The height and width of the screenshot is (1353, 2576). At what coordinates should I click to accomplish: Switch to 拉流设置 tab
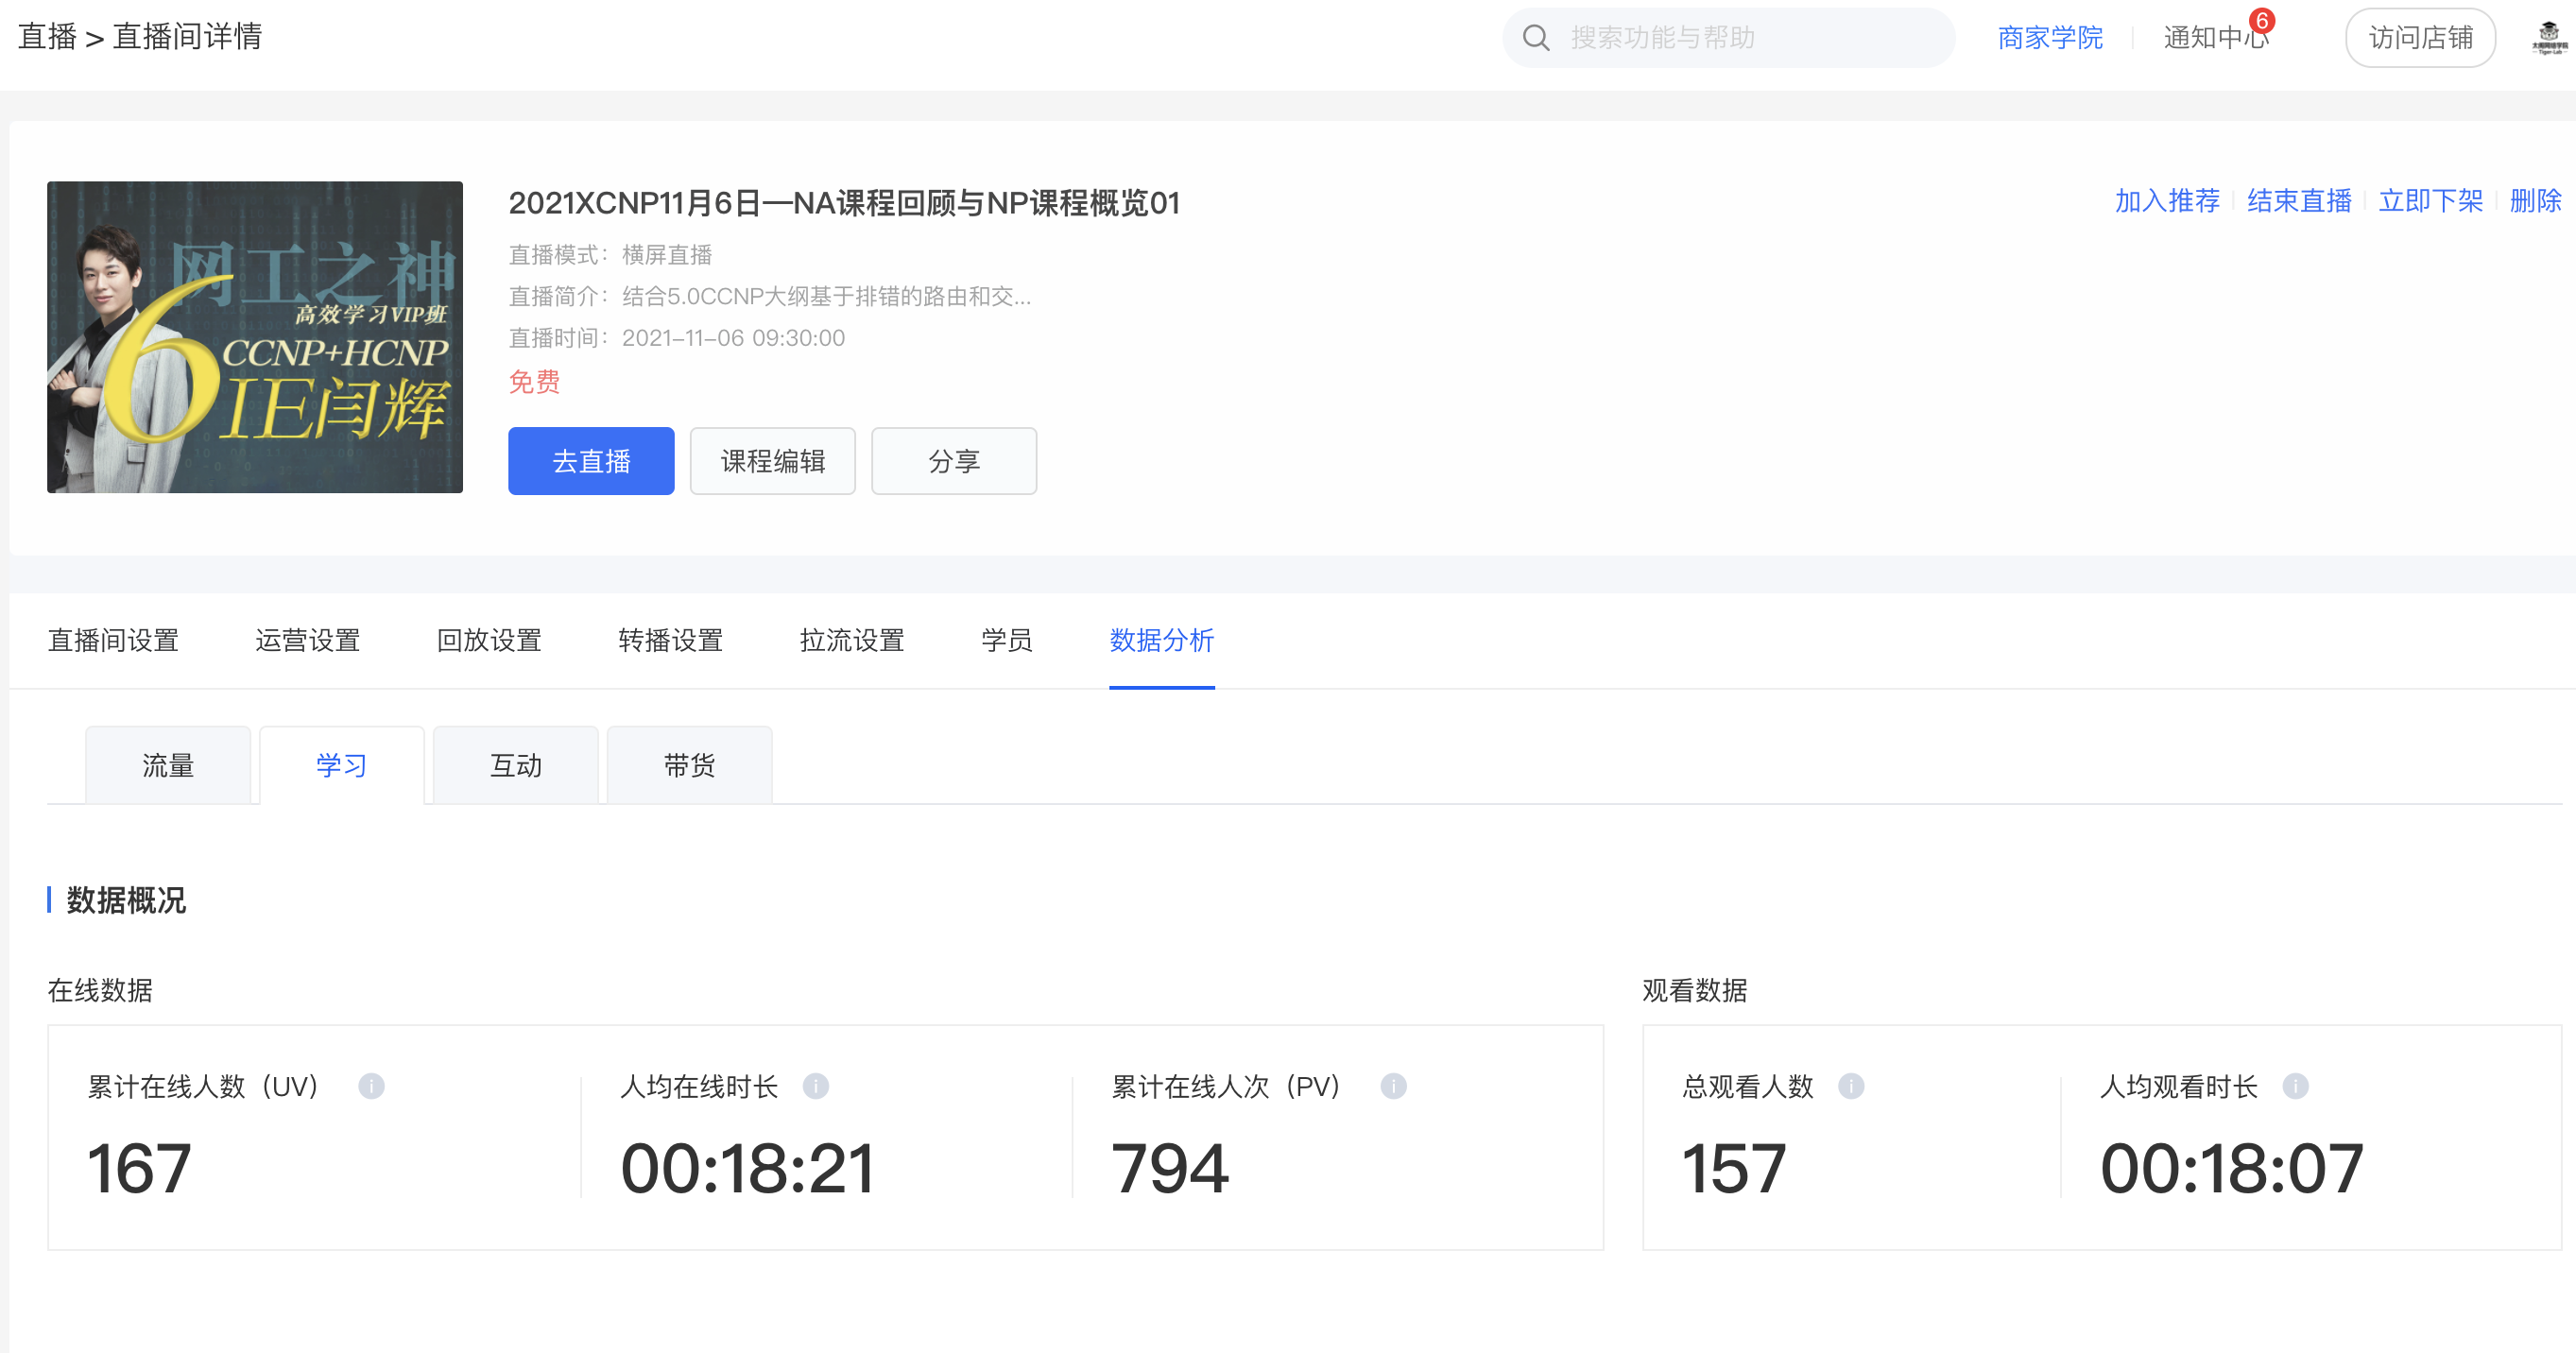tap(852, 640)
